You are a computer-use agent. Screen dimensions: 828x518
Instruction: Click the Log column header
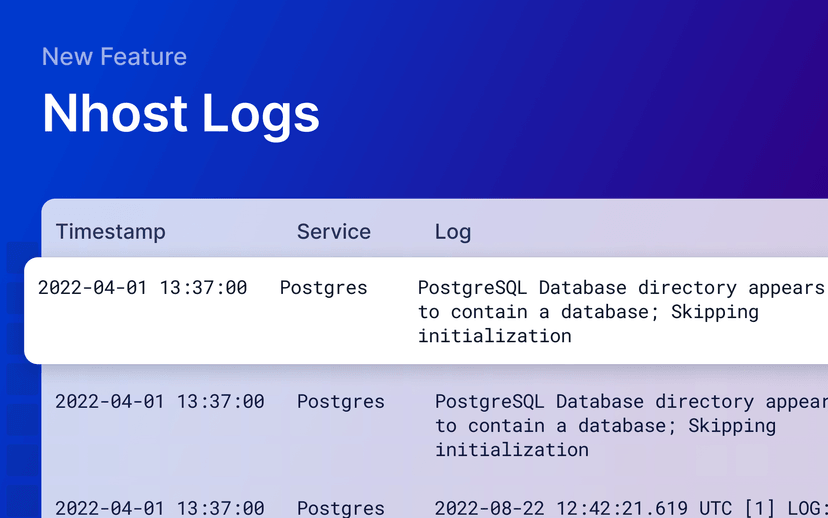click(x=453, y=232)
